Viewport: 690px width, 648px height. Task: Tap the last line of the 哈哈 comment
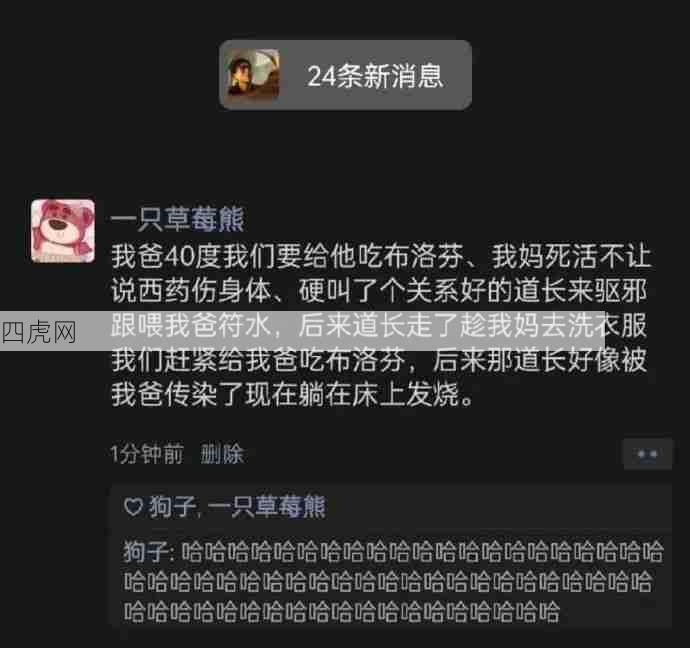coord(341,611)
